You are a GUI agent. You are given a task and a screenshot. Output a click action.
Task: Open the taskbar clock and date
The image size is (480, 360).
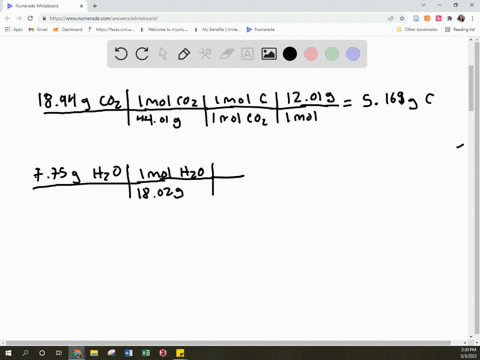[x=468, y=353]
